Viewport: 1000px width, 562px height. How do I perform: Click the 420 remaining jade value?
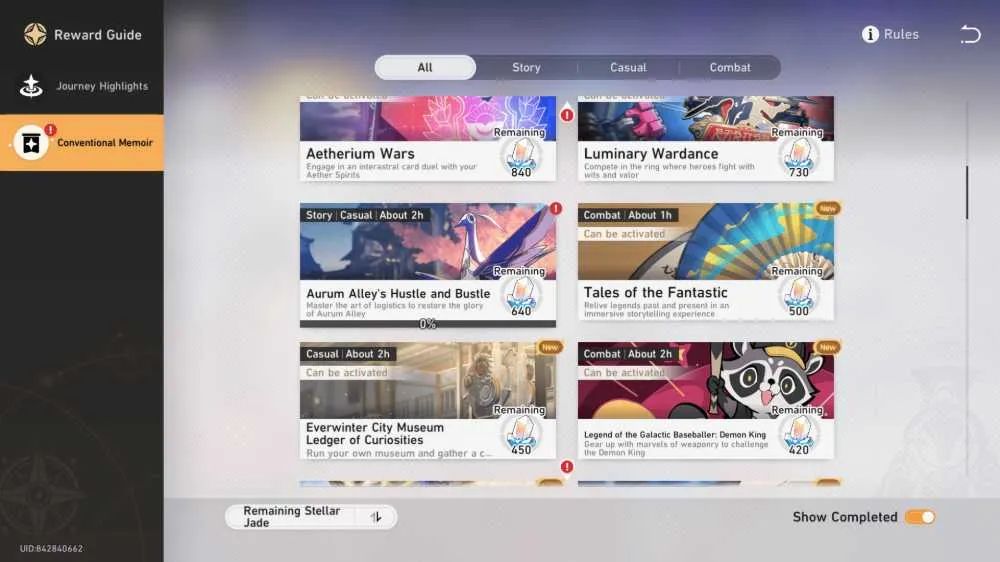point(798,450)
